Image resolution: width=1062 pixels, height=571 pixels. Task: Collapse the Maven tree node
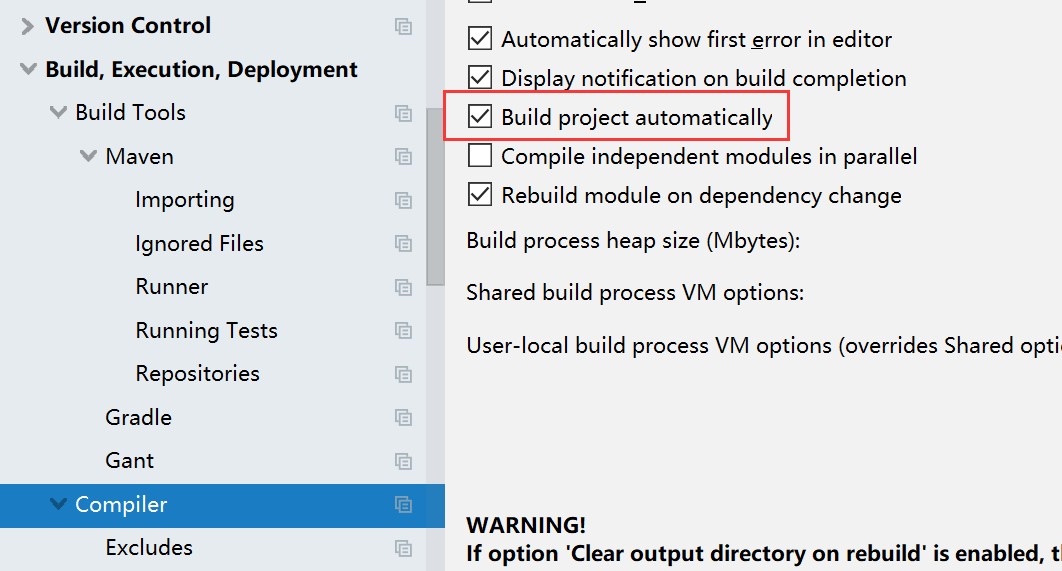click(88, 157)
